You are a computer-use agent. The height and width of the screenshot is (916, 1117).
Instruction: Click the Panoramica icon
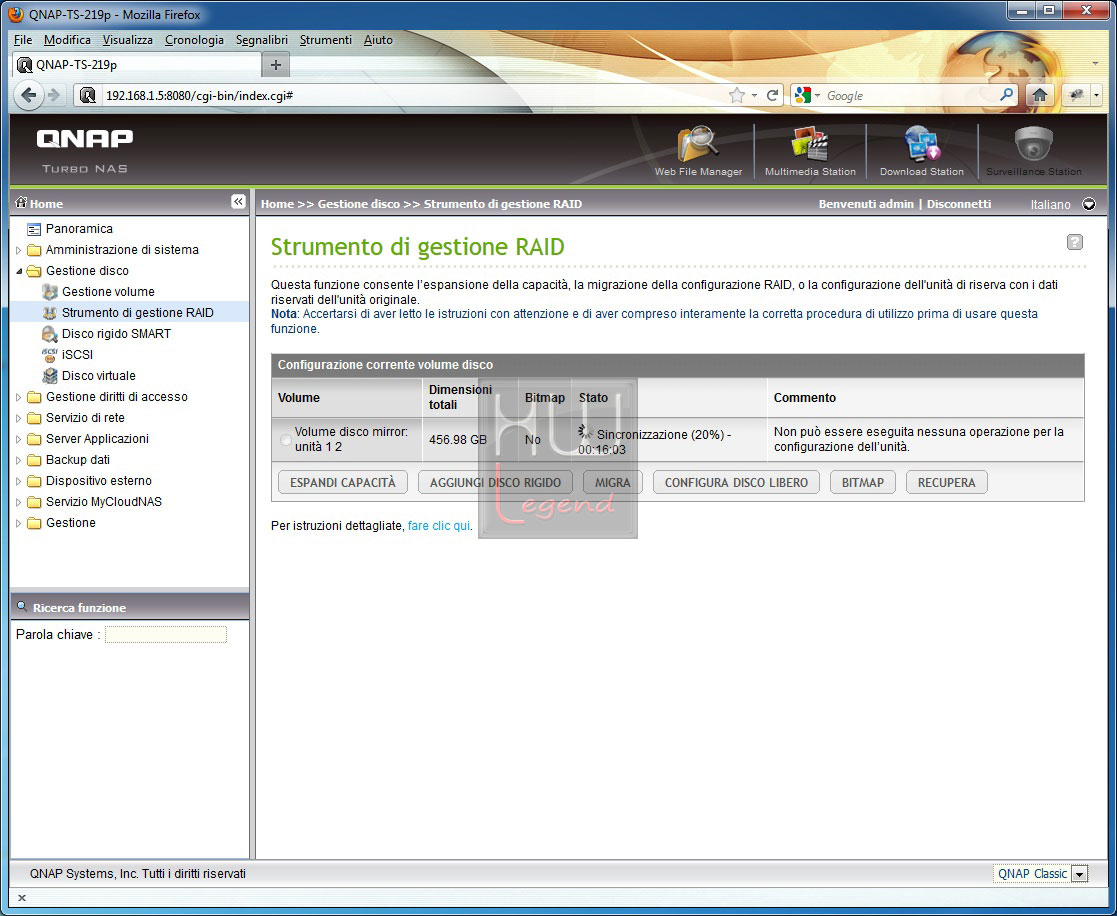pos(33,229)
